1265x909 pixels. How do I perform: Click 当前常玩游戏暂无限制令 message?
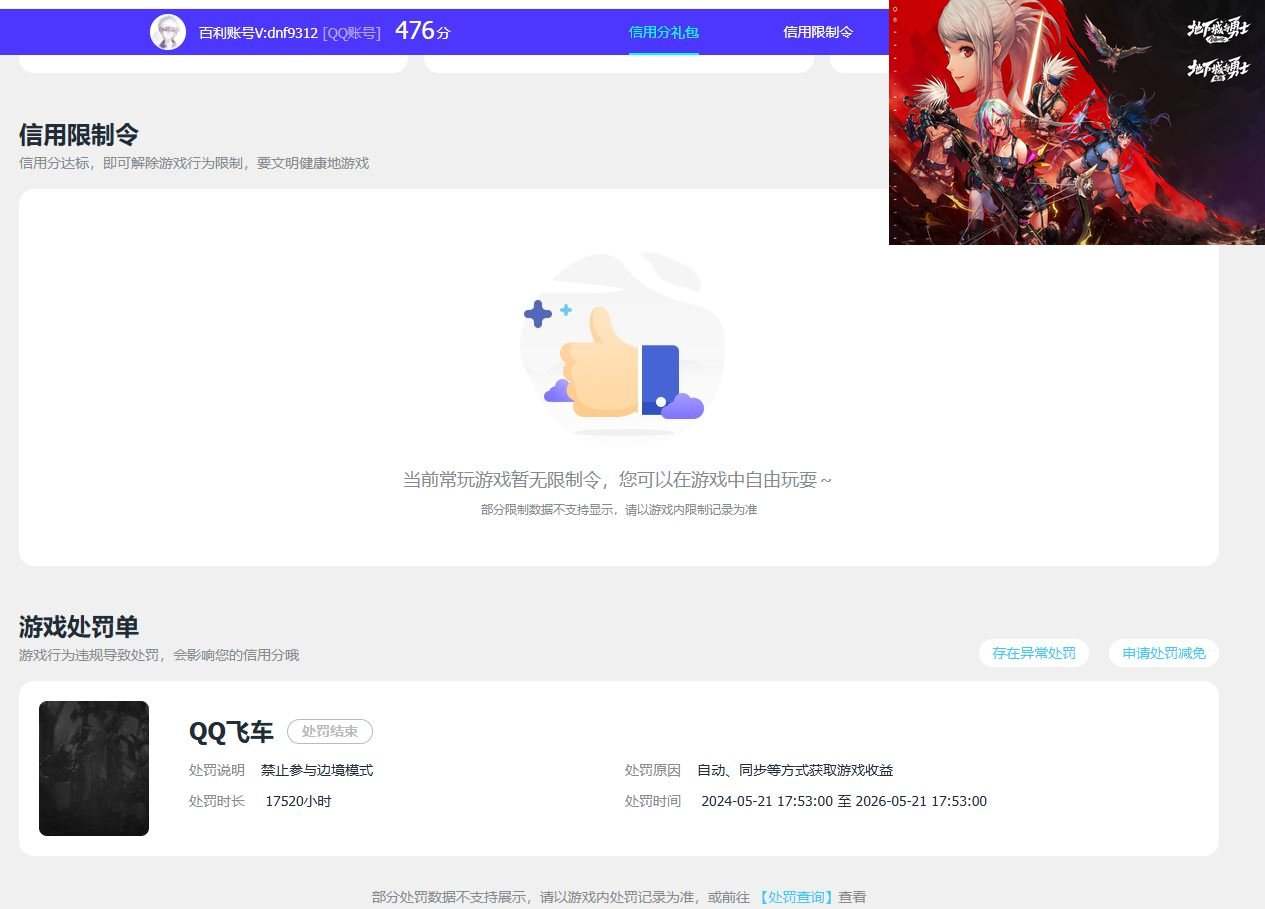tap(617, 480)
